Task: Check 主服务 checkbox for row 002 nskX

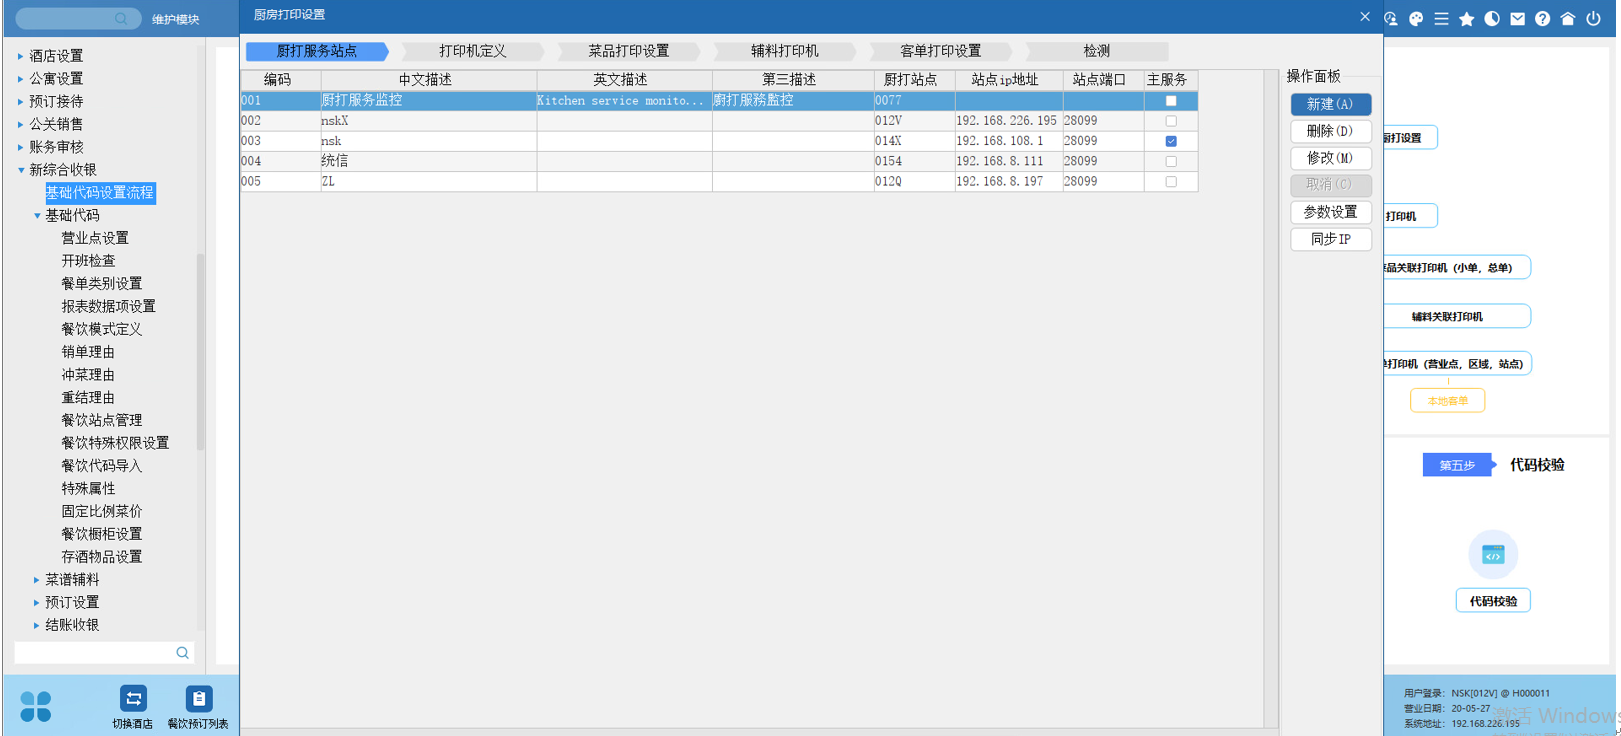Action: 1171,121
